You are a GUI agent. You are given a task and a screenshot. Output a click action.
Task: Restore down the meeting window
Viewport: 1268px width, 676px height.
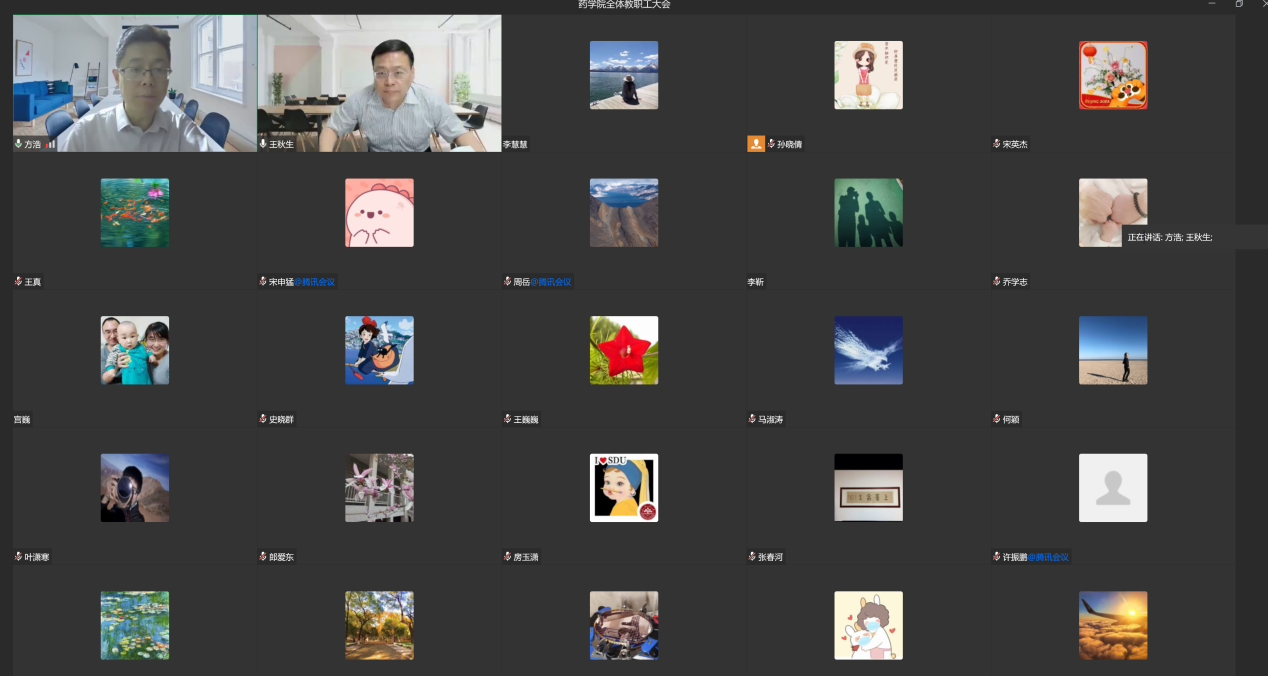tap(1239, 5)
